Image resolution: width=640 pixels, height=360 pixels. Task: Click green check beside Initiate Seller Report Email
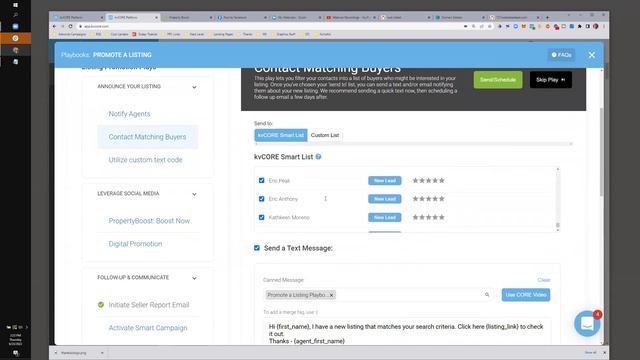101,305
